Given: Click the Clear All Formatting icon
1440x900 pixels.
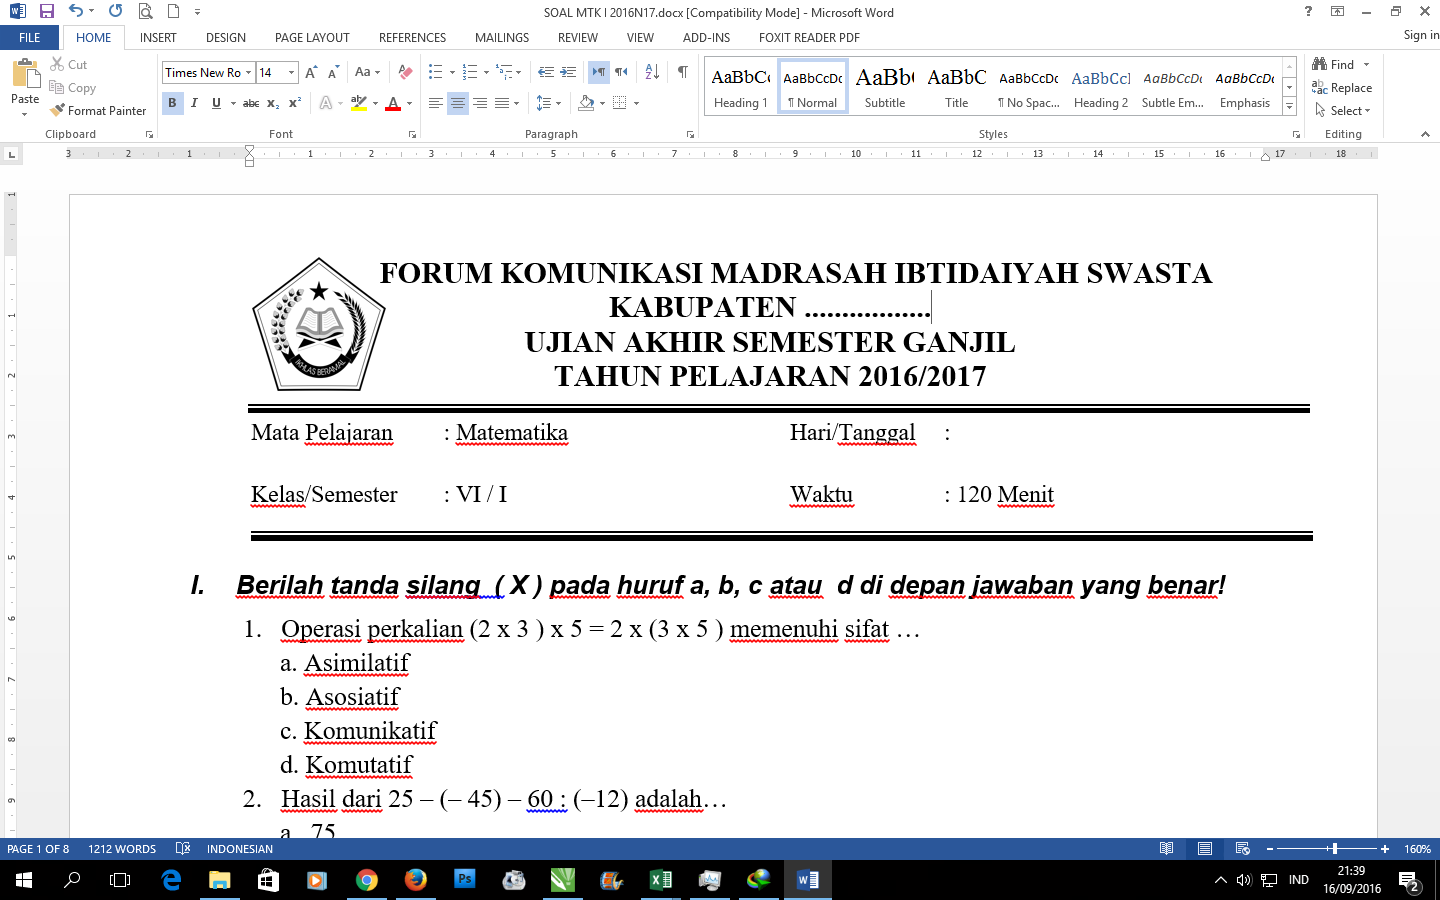Looking at the screenshot, I should (404, 73).
